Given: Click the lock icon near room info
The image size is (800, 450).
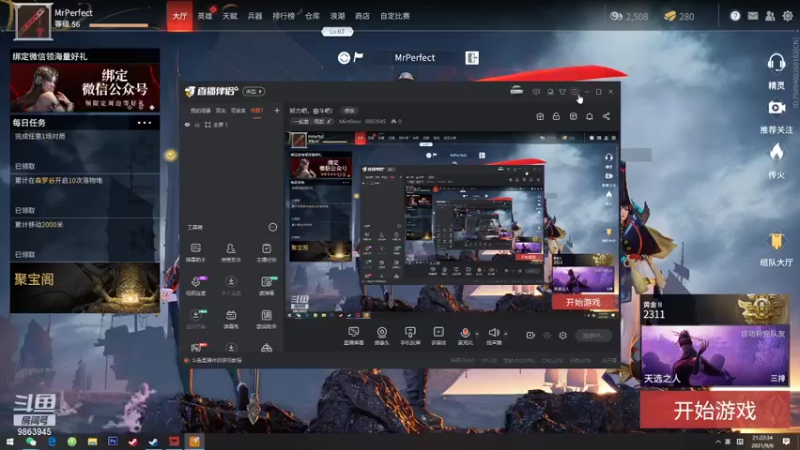Looking at the screenshot, I should coord(556,116).
